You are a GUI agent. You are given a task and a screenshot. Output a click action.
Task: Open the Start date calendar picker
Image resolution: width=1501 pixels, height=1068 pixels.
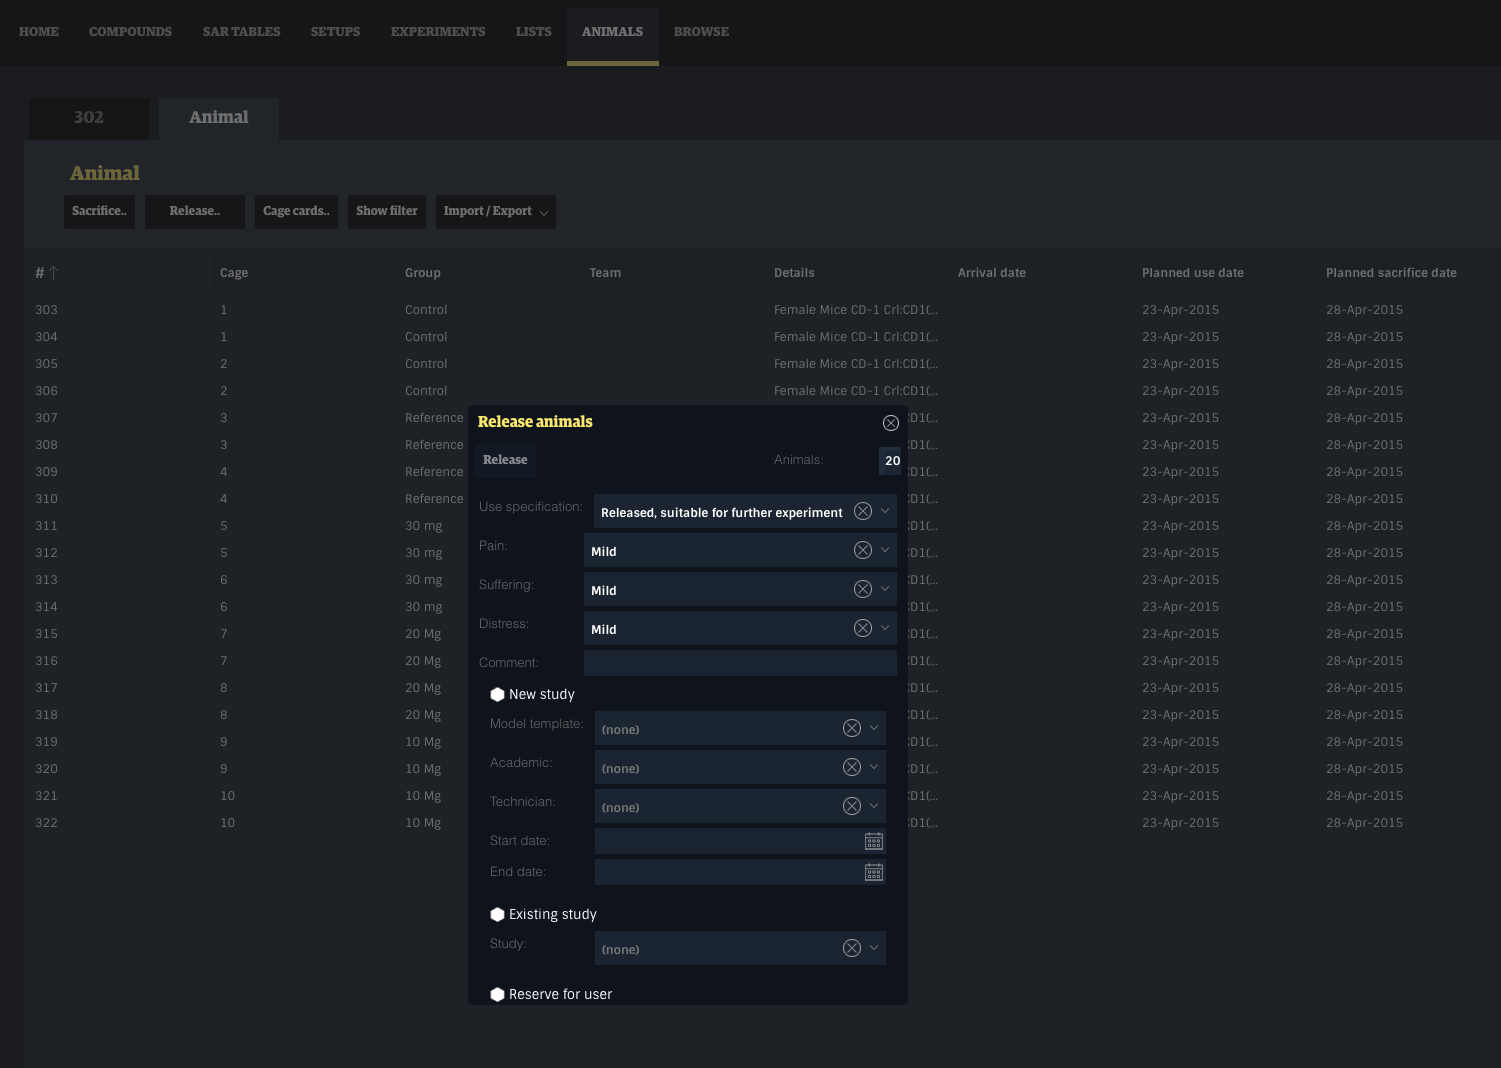(x=873, y=841)
